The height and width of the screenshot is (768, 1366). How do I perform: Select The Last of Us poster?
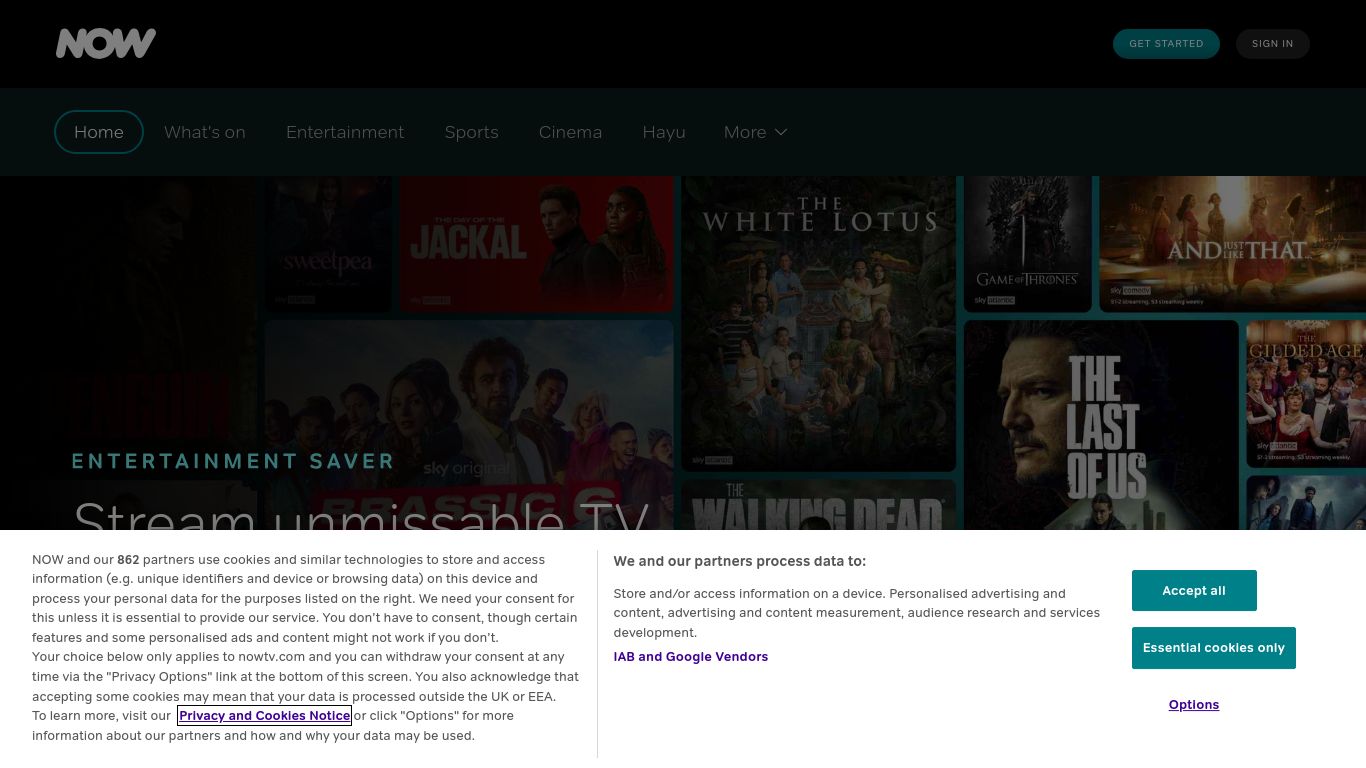1101,425
